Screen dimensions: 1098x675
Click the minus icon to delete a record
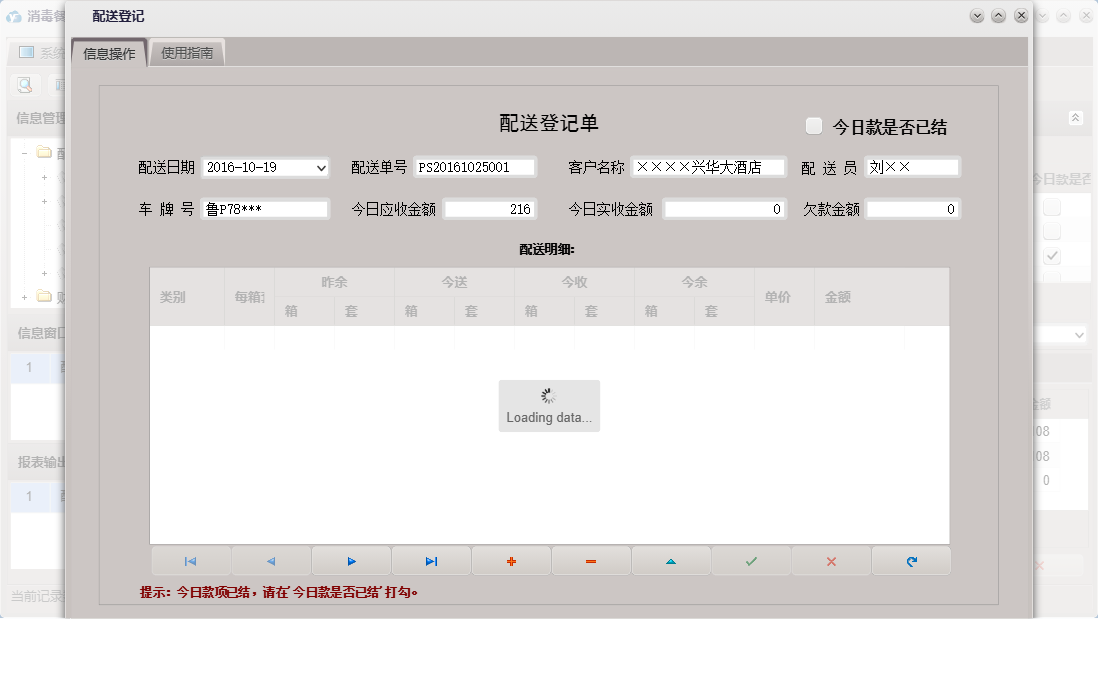(591, 560)
